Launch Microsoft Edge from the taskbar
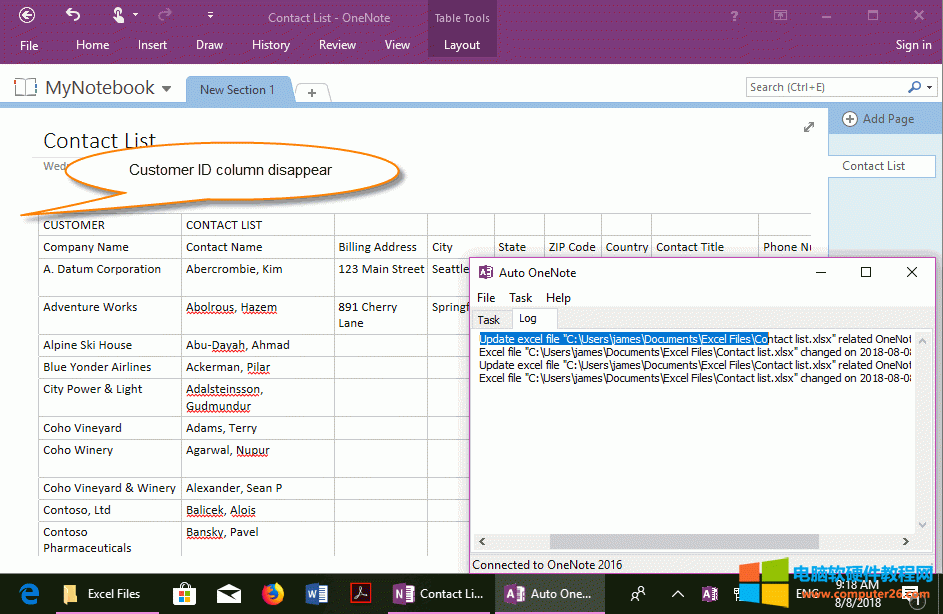 click(x=28, y=593)
